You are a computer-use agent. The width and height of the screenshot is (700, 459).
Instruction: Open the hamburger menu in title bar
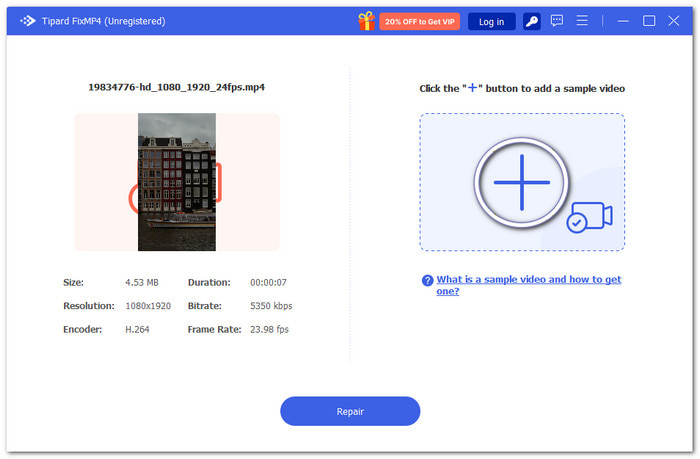(582, 21)
